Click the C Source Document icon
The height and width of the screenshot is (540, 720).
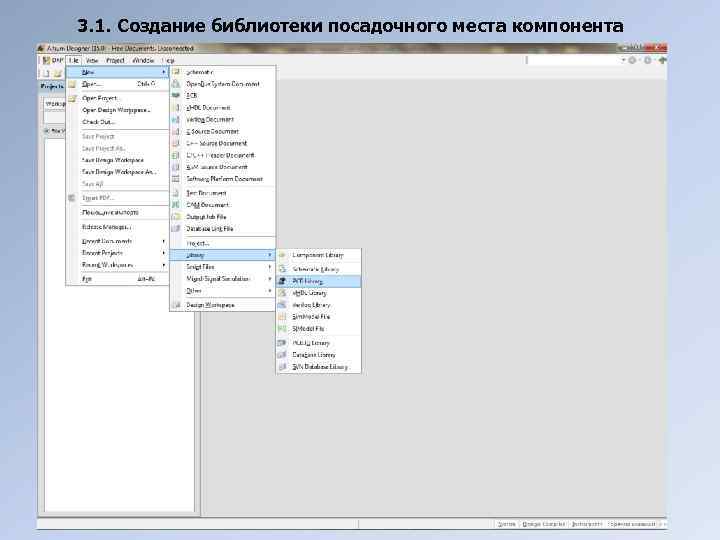pyautogui.click(x=176, y=131)
